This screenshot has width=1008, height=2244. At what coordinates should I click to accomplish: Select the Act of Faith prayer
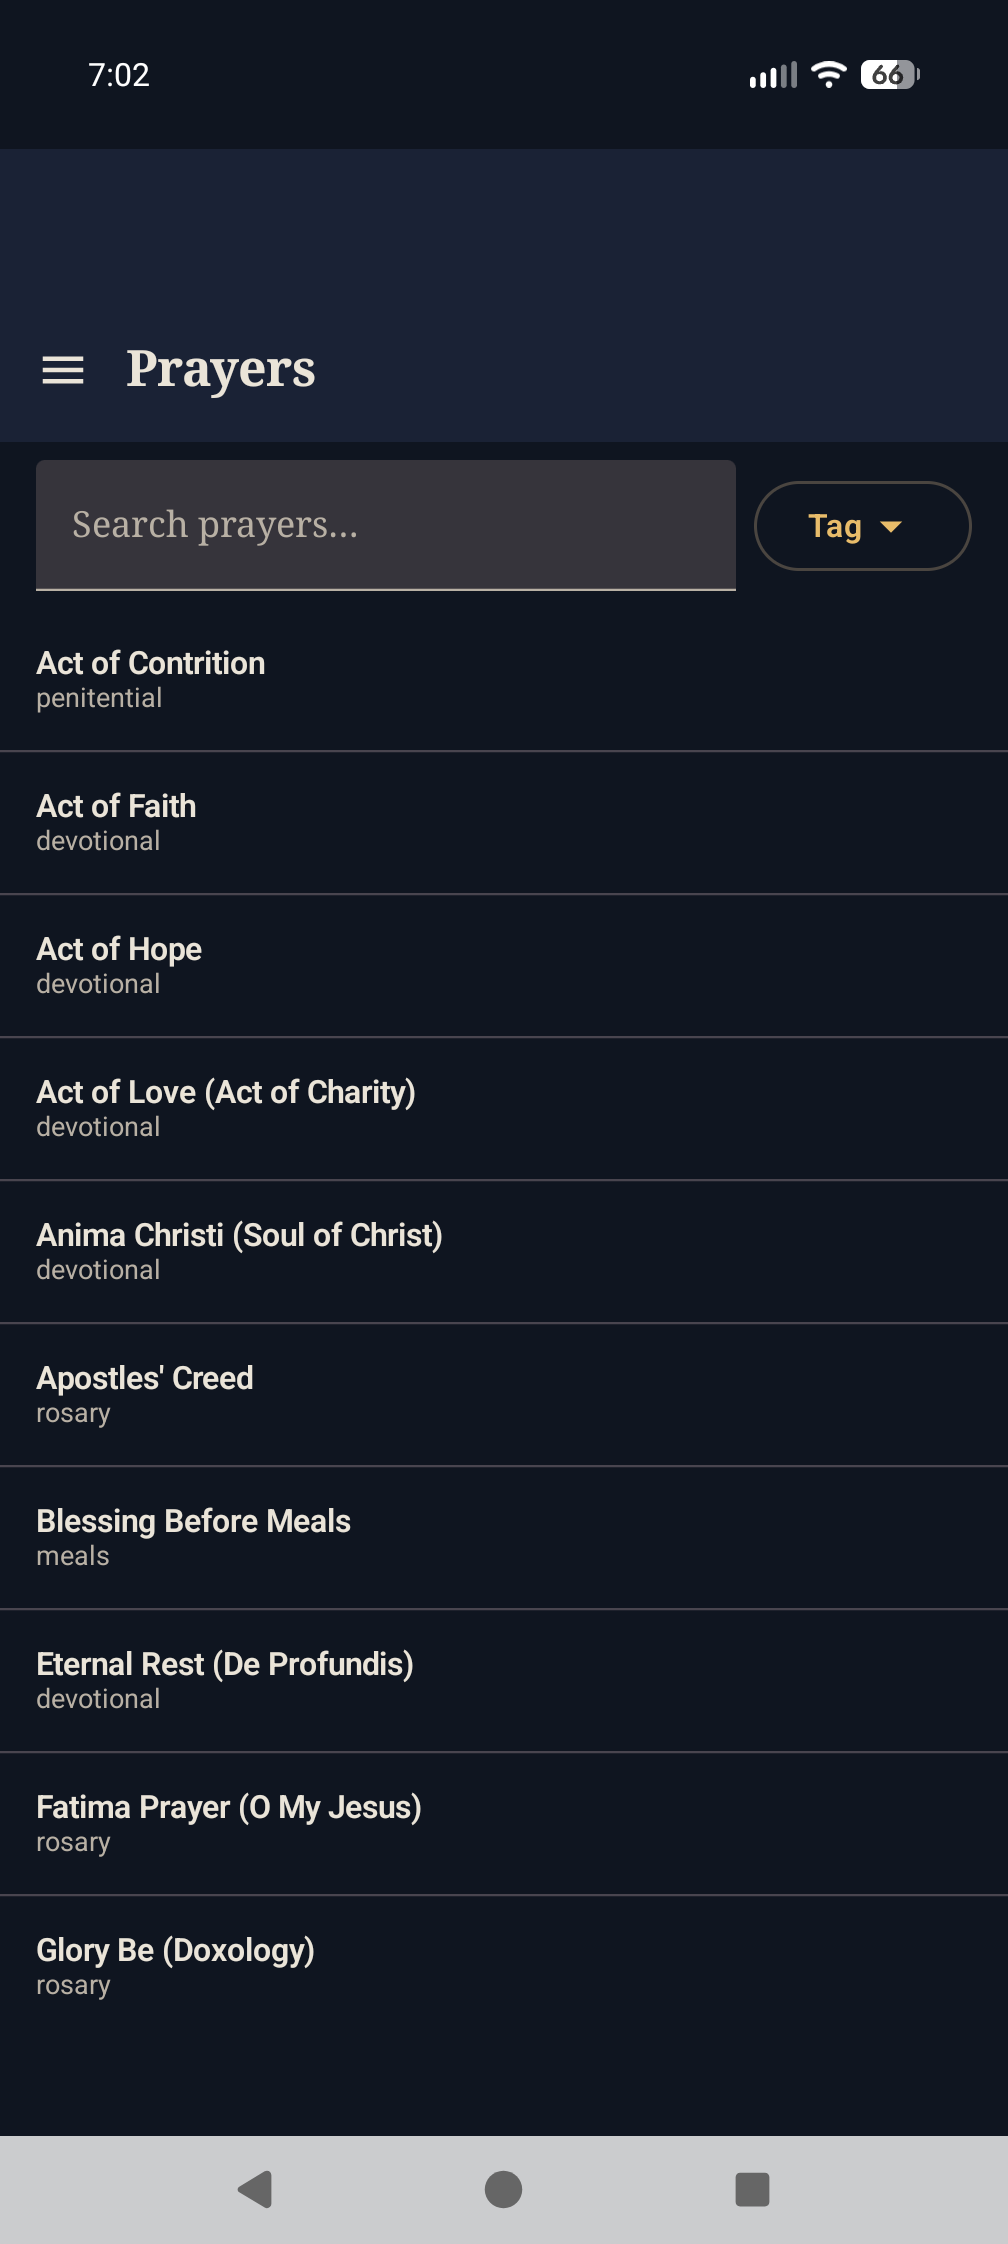(x=117, y=822)
